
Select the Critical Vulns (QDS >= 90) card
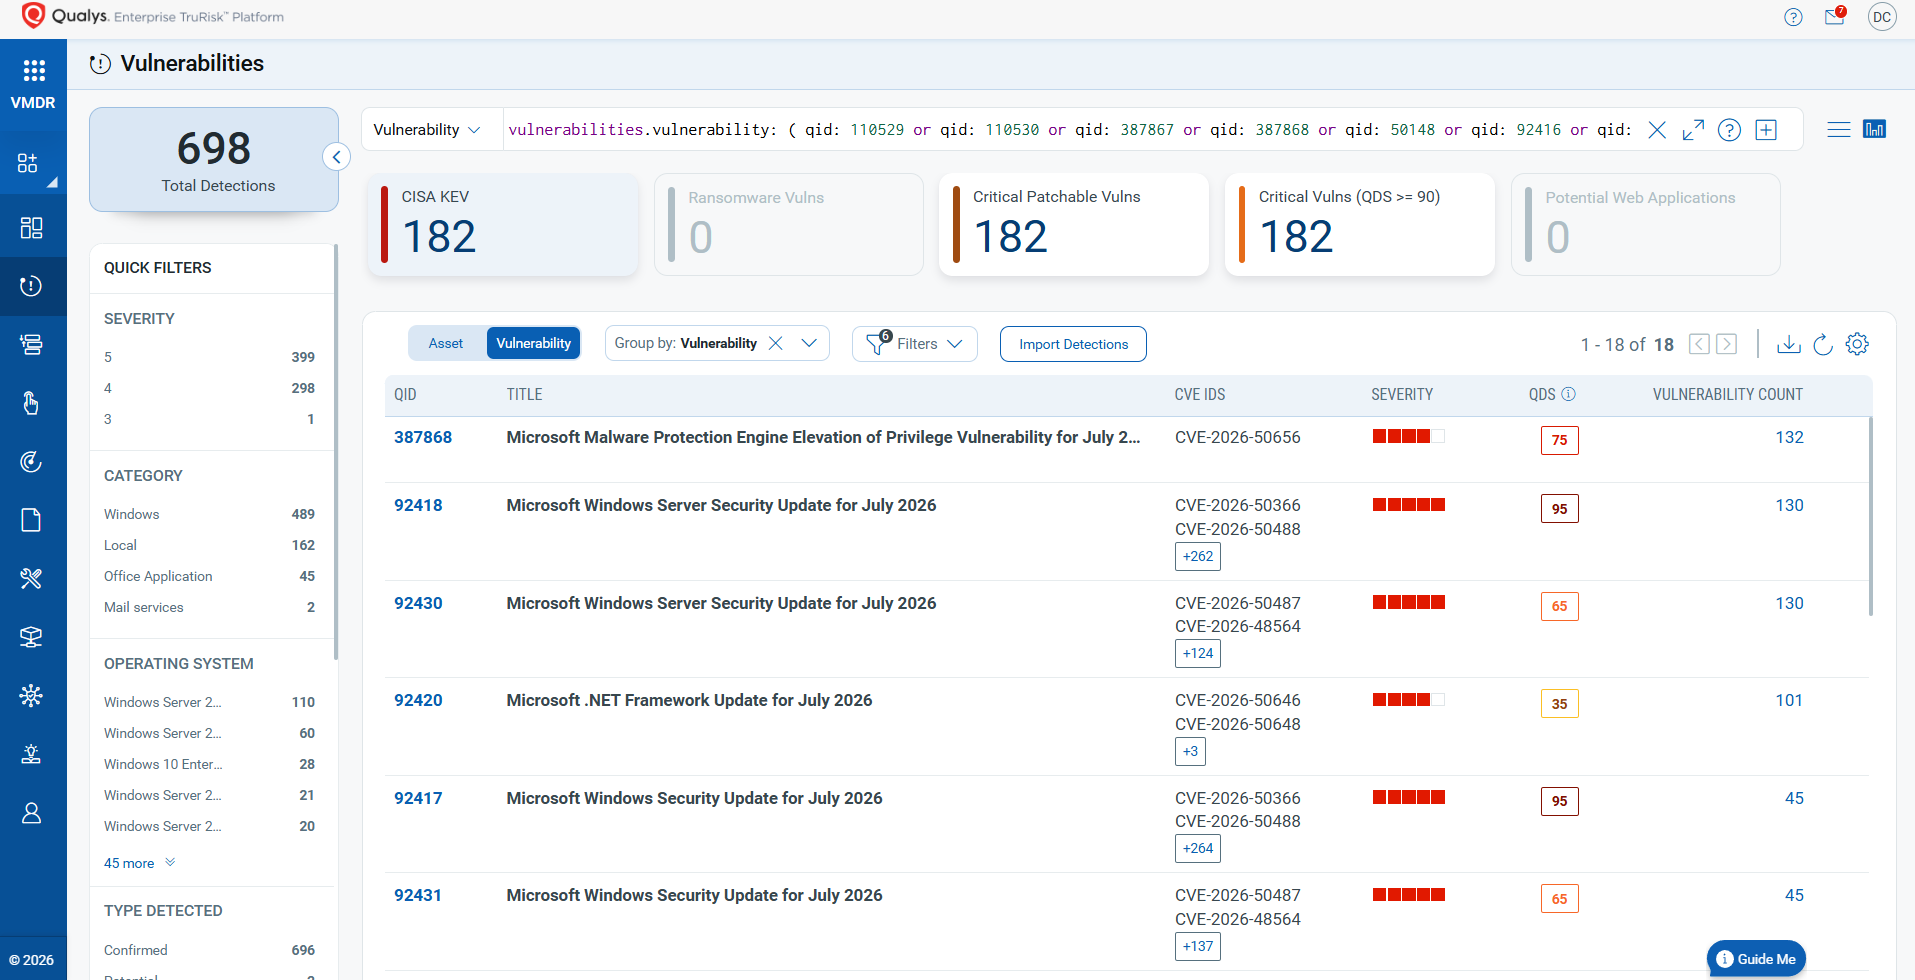(1360, 224)
